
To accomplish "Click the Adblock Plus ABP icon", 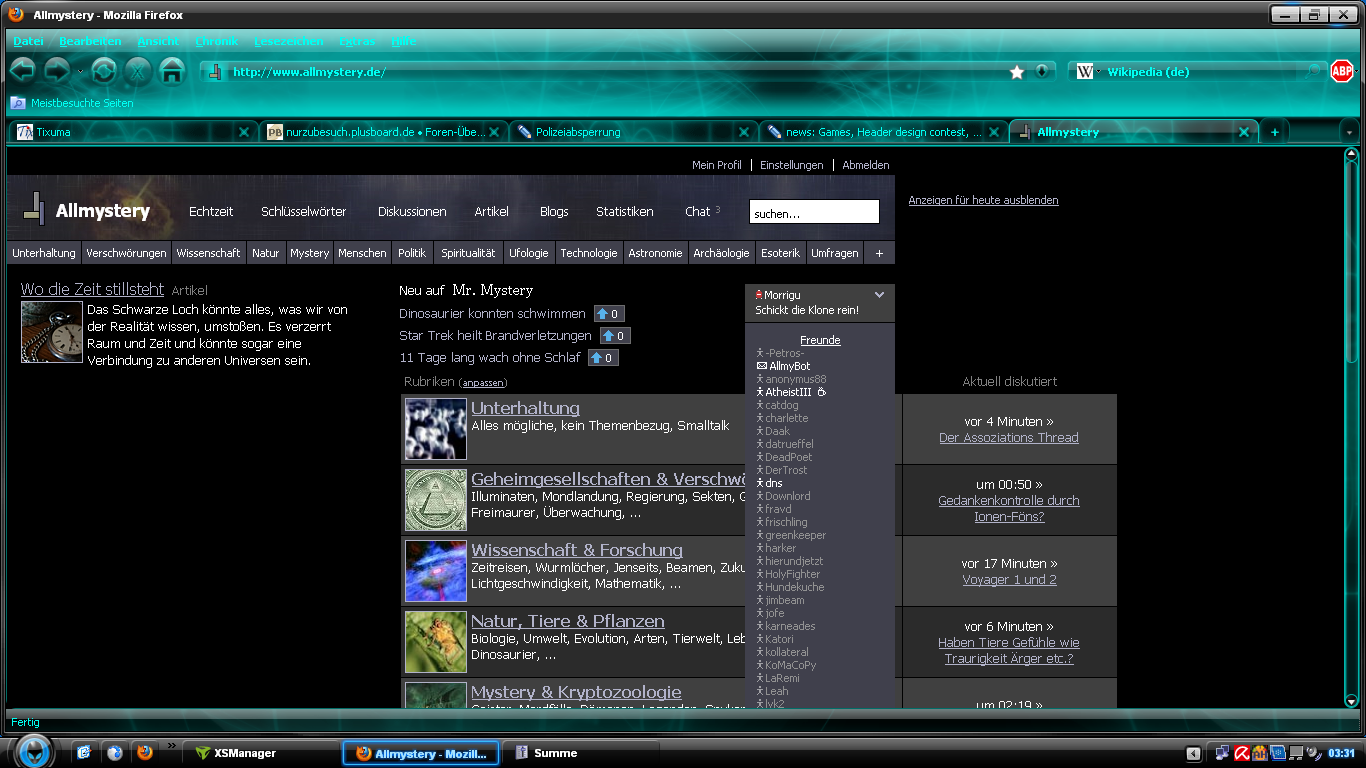I will 1341,71.
